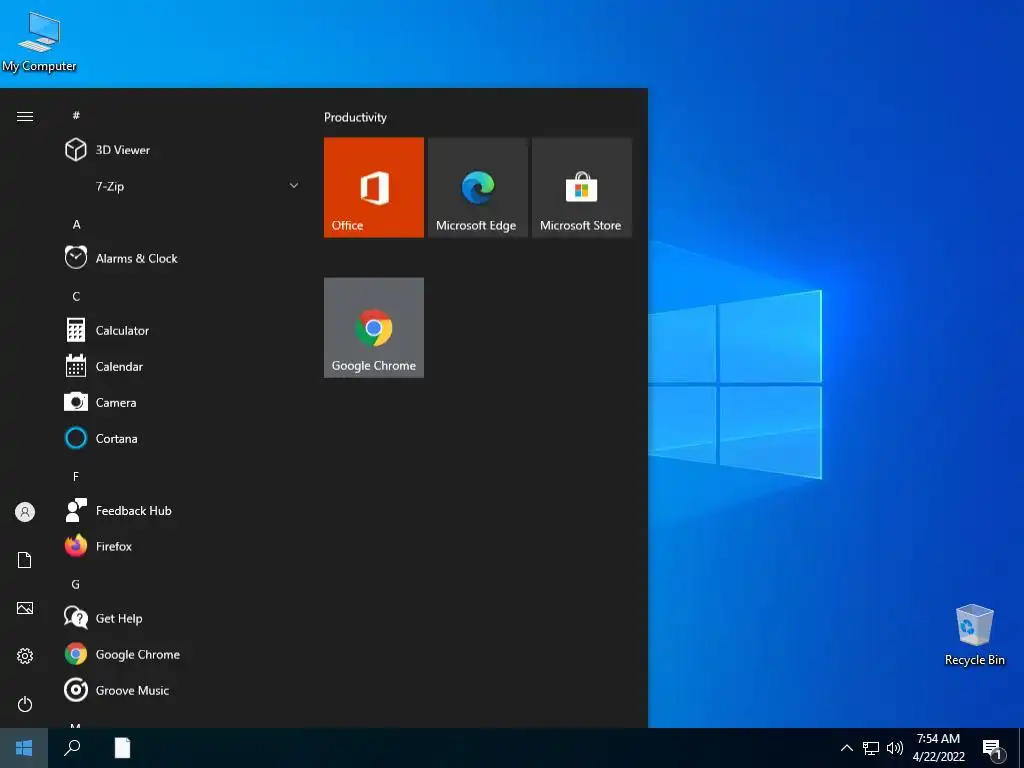Open Documents from the Start sidebar

tap(25, 560)
